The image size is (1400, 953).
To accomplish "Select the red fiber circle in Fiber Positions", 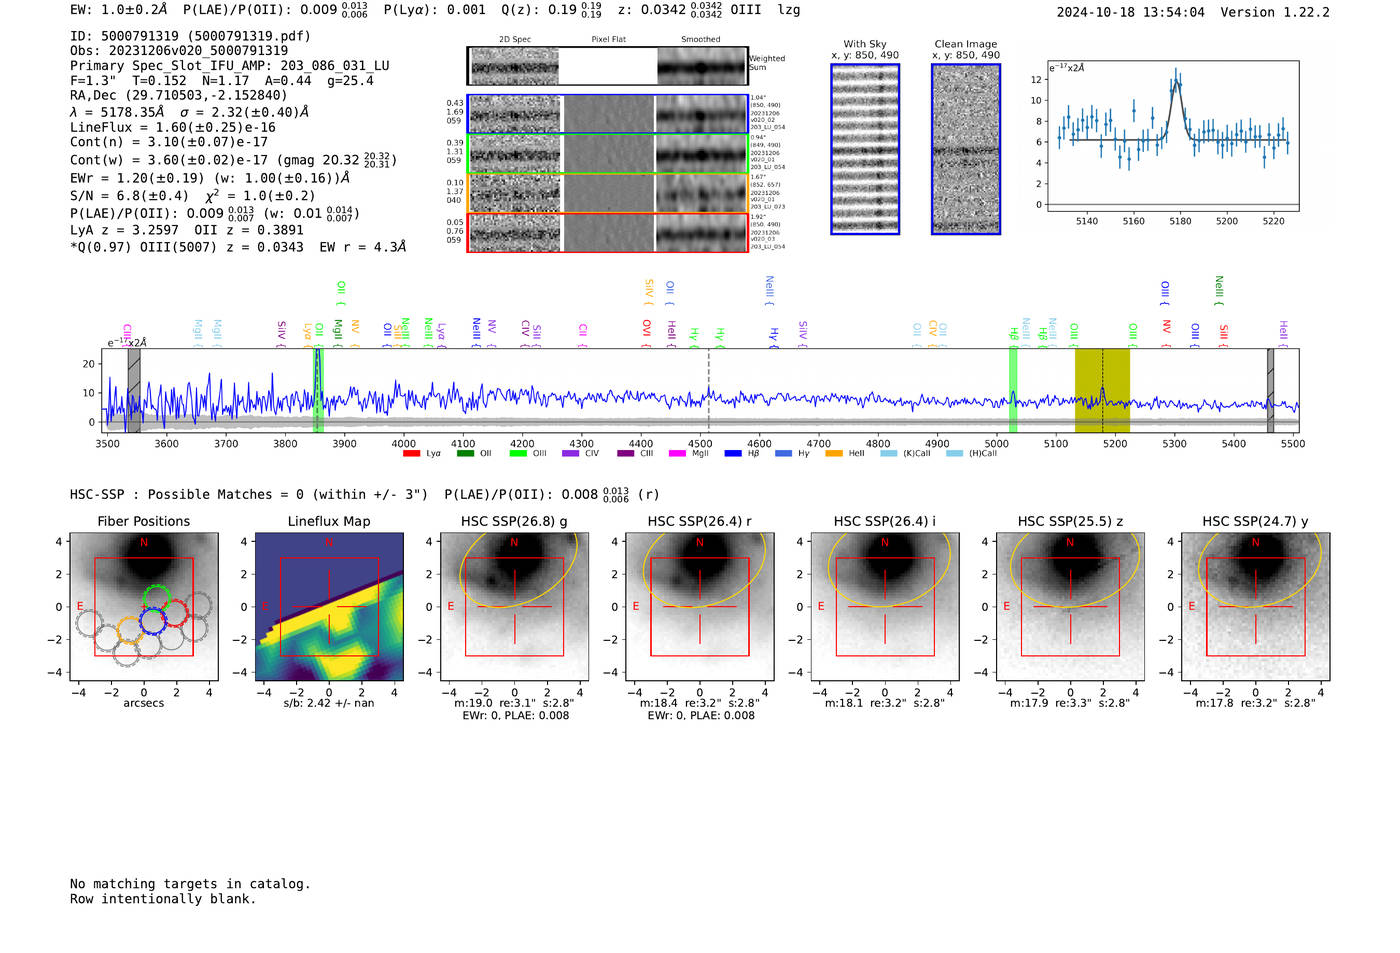I will (x=175, y=612).
